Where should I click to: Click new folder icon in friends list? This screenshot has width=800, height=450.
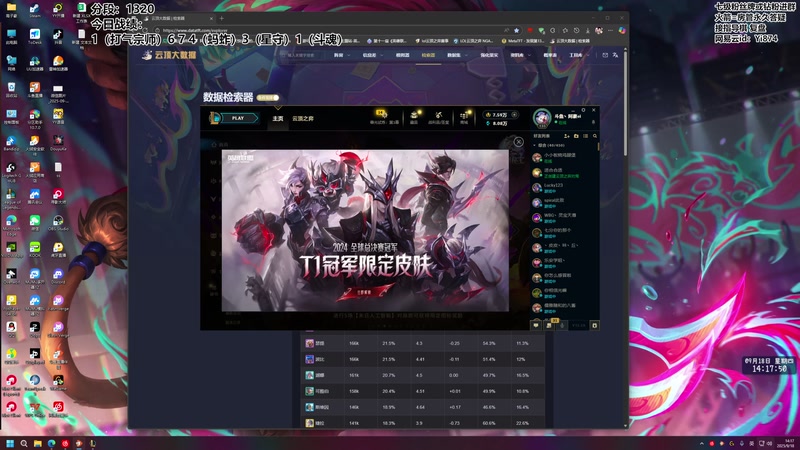(x=576, y=136)
